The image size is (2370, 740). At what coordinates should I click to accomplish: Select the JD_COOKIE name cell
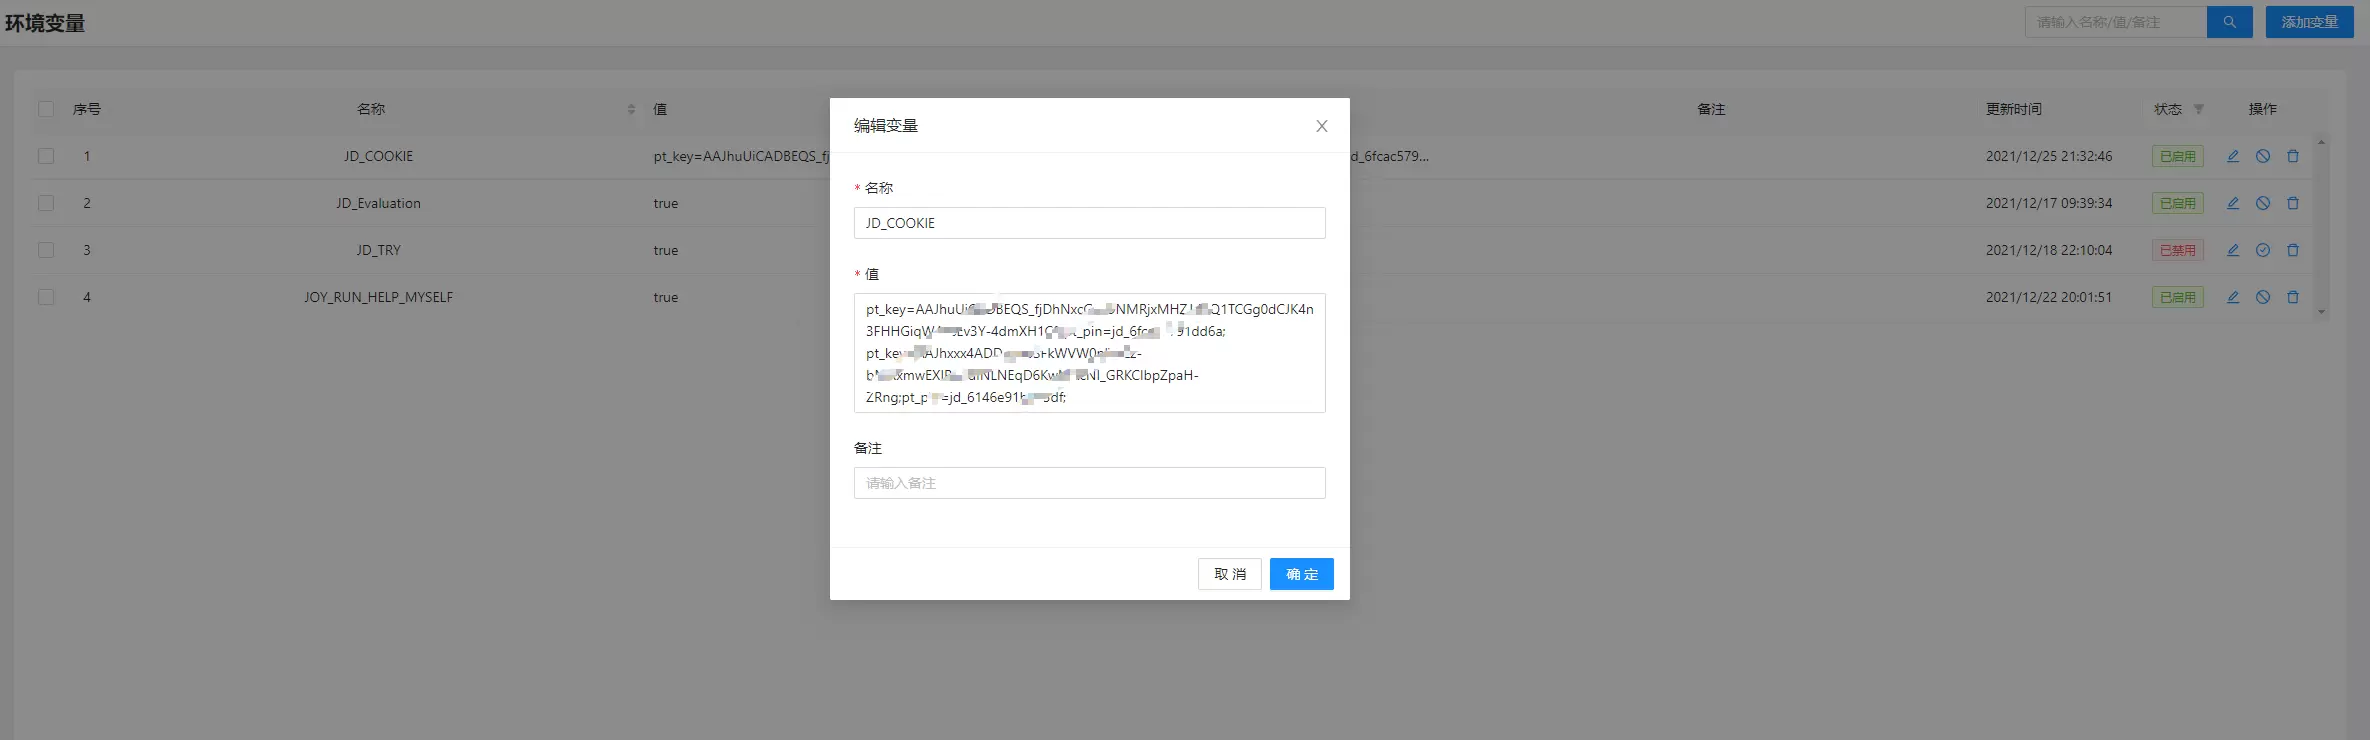click(x=378, y=156)
